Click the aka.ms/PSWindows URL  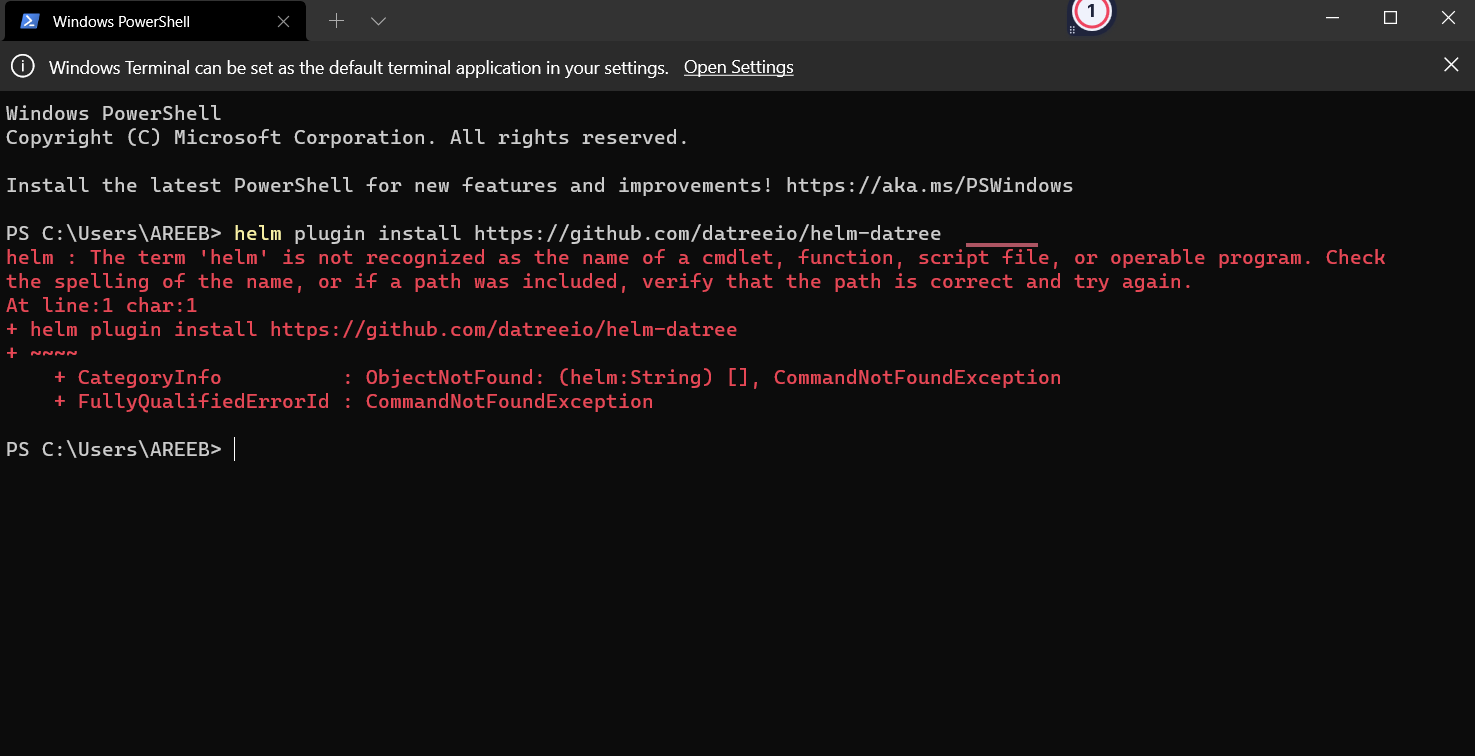click(930, 185)
